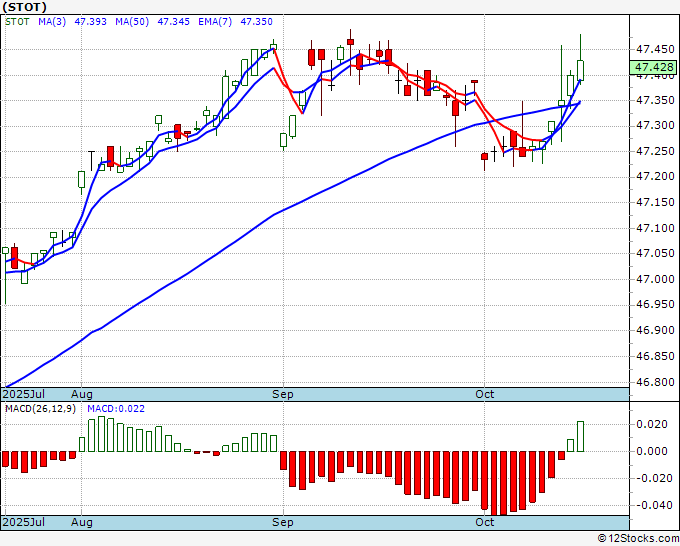Click the 46.800 price axis label

tap(655, 383)
